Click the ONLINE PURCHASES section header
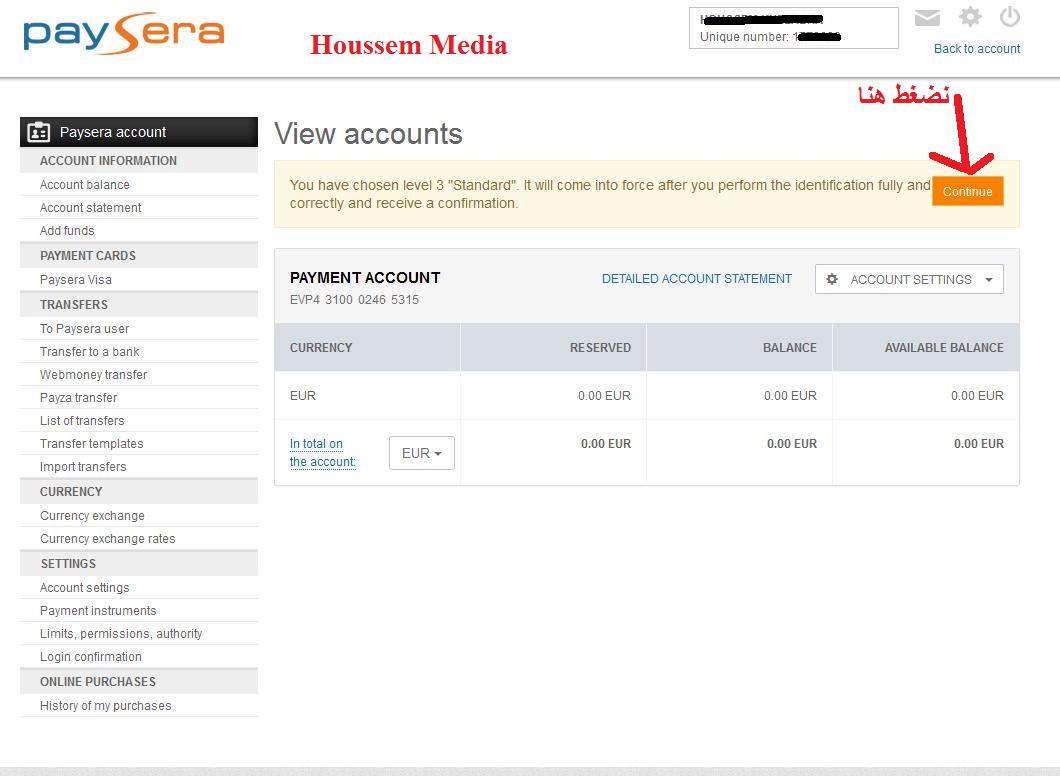The height and width of the screenshot is (776, 1060). [139, 681]
